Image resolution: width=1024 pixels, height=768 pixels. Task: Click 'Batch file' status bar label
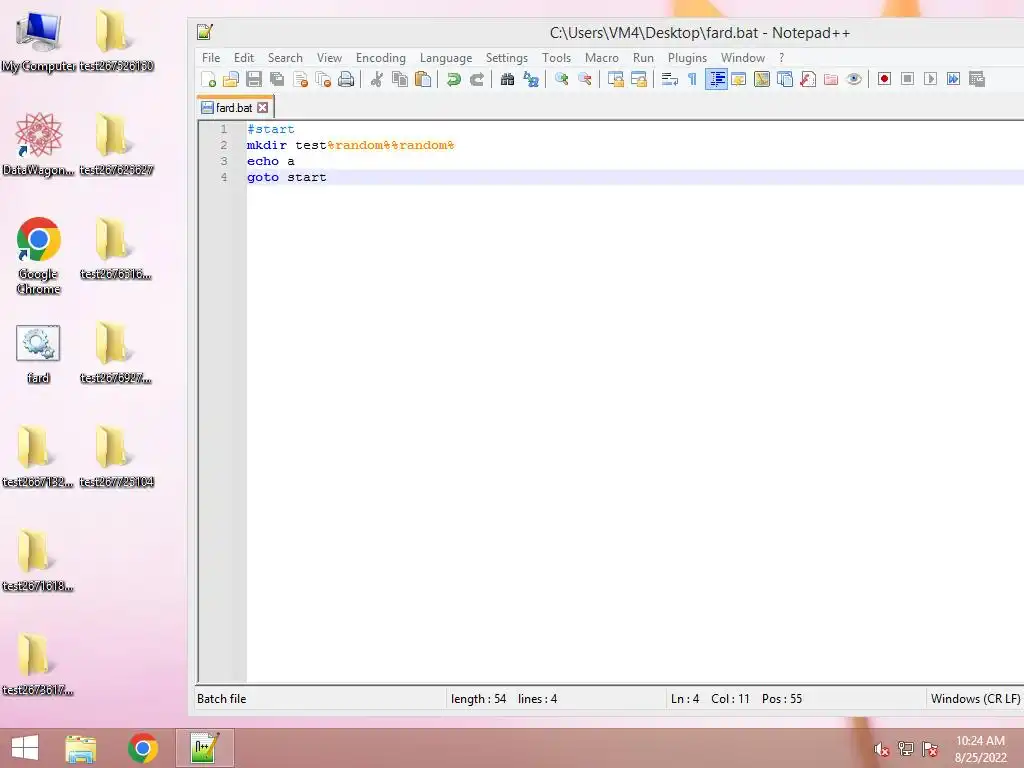tap(221, 699)
